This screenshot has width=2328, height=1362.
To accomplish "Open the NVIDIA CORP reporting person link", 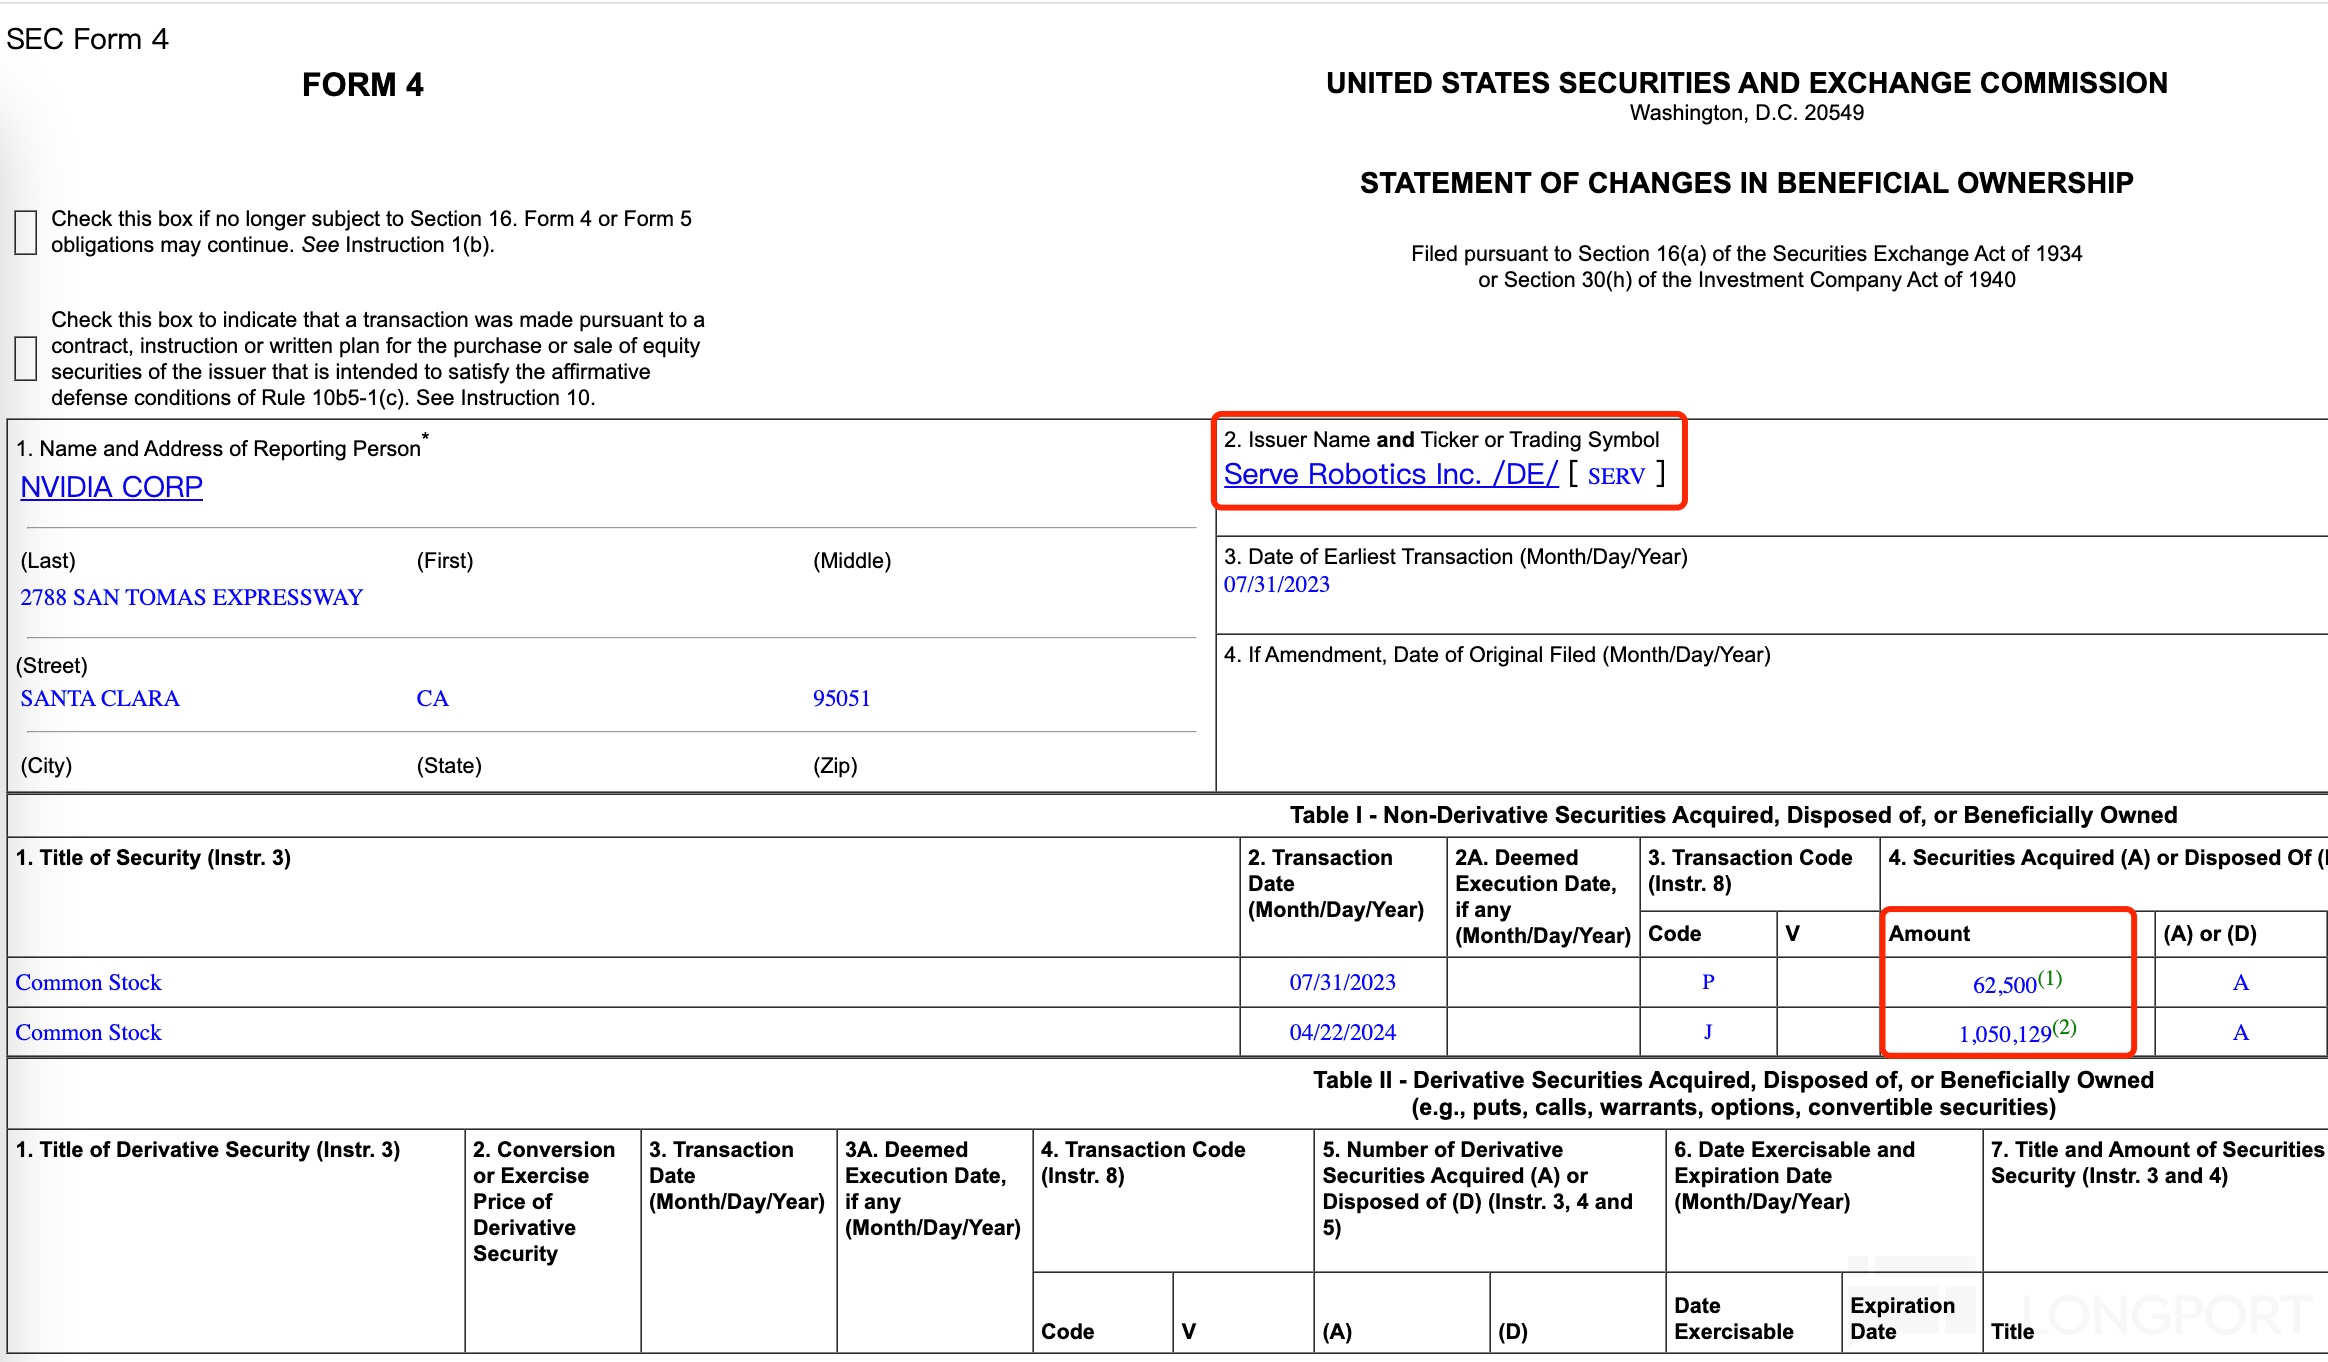I will click(111, 487).
